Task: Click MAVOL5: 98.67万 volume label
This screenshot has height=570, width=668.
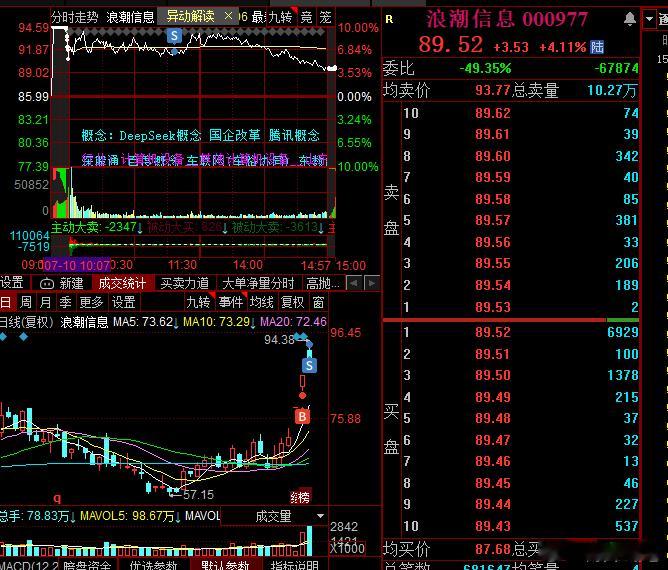Action: pos(127,516)
